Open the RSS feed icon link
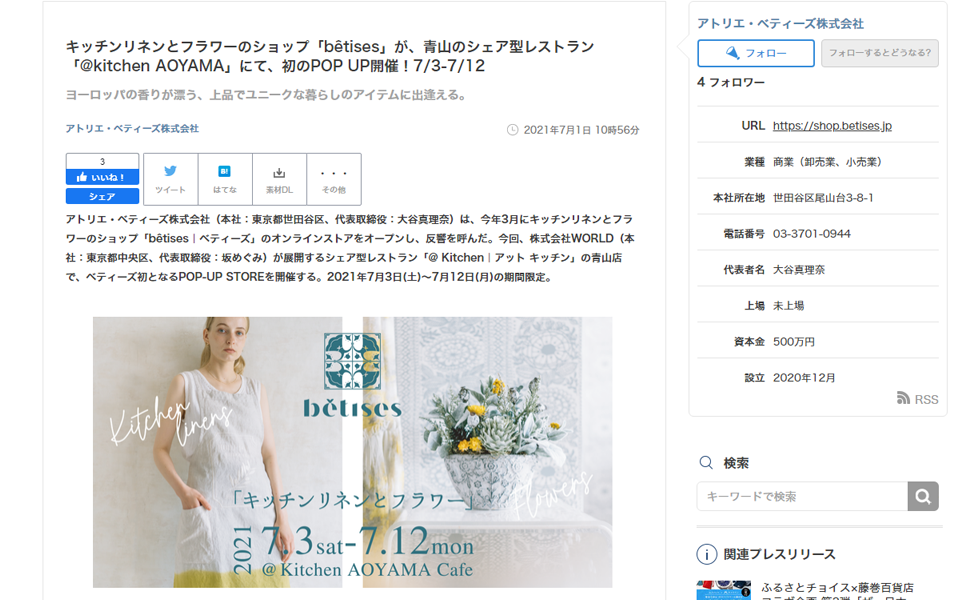This screenshot has height=600, width=980. coord(918,399)
